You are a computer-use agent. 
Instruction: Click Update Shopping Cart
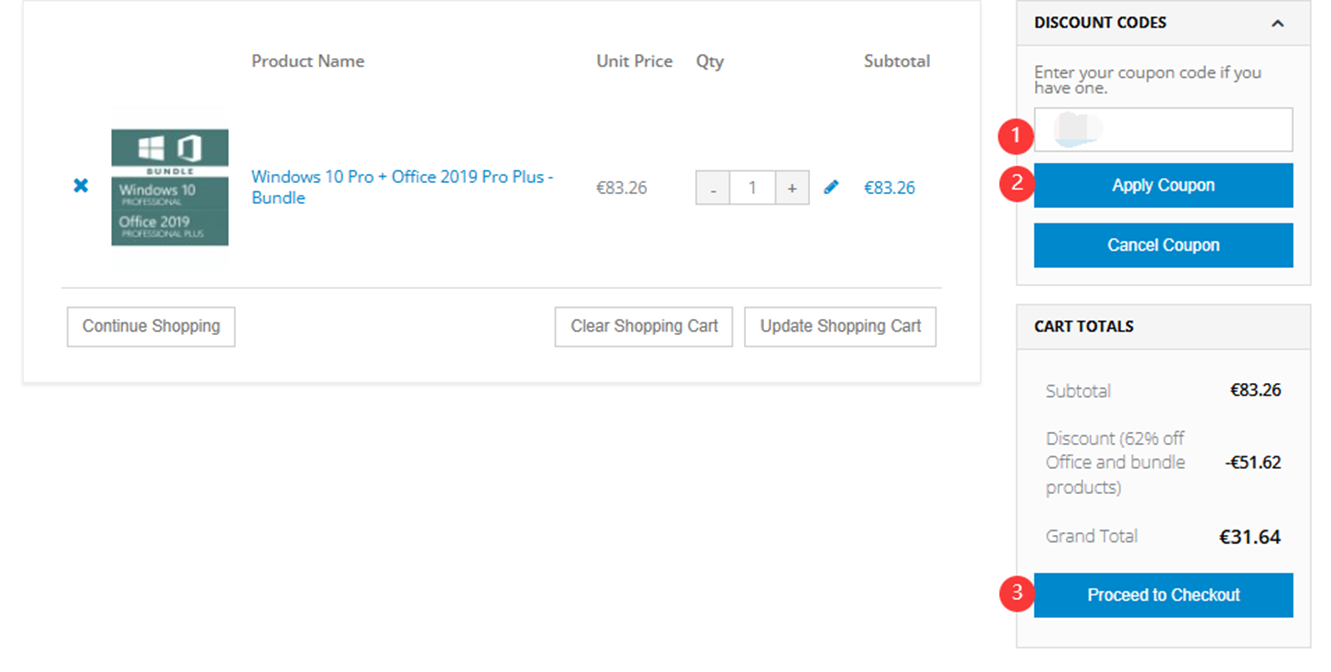840,326
